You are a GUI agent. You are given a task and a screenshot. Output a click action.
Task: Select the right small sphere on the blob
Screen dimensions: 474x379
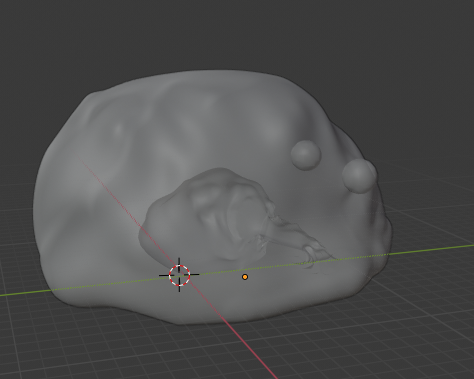pyautogui.click(x=359, y=176)
